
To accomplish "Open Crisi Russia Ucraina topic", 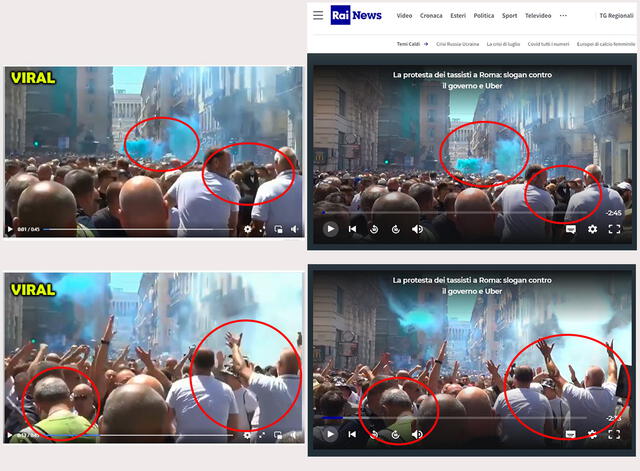I will (x=458, y=44).
